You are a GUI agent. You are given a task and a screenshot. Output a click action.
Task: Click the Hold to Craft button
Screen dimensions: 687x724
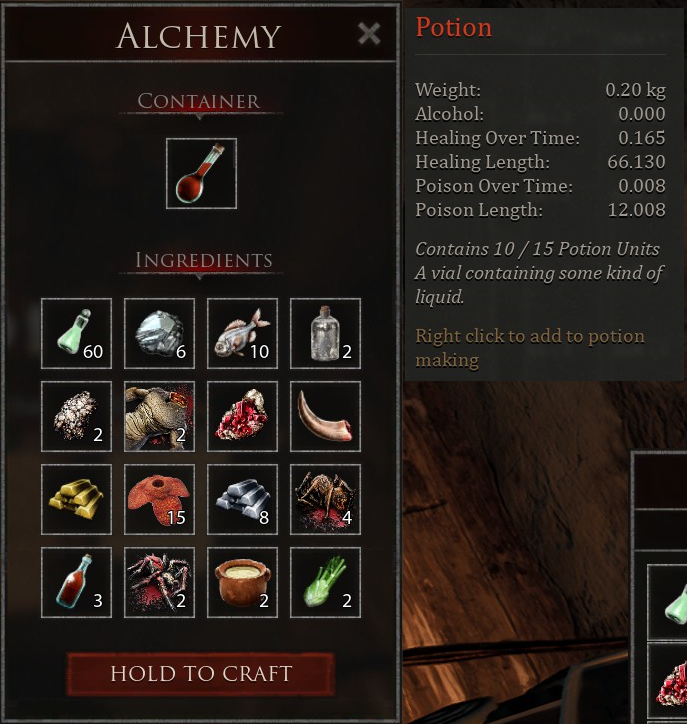[x=201, y=674]
